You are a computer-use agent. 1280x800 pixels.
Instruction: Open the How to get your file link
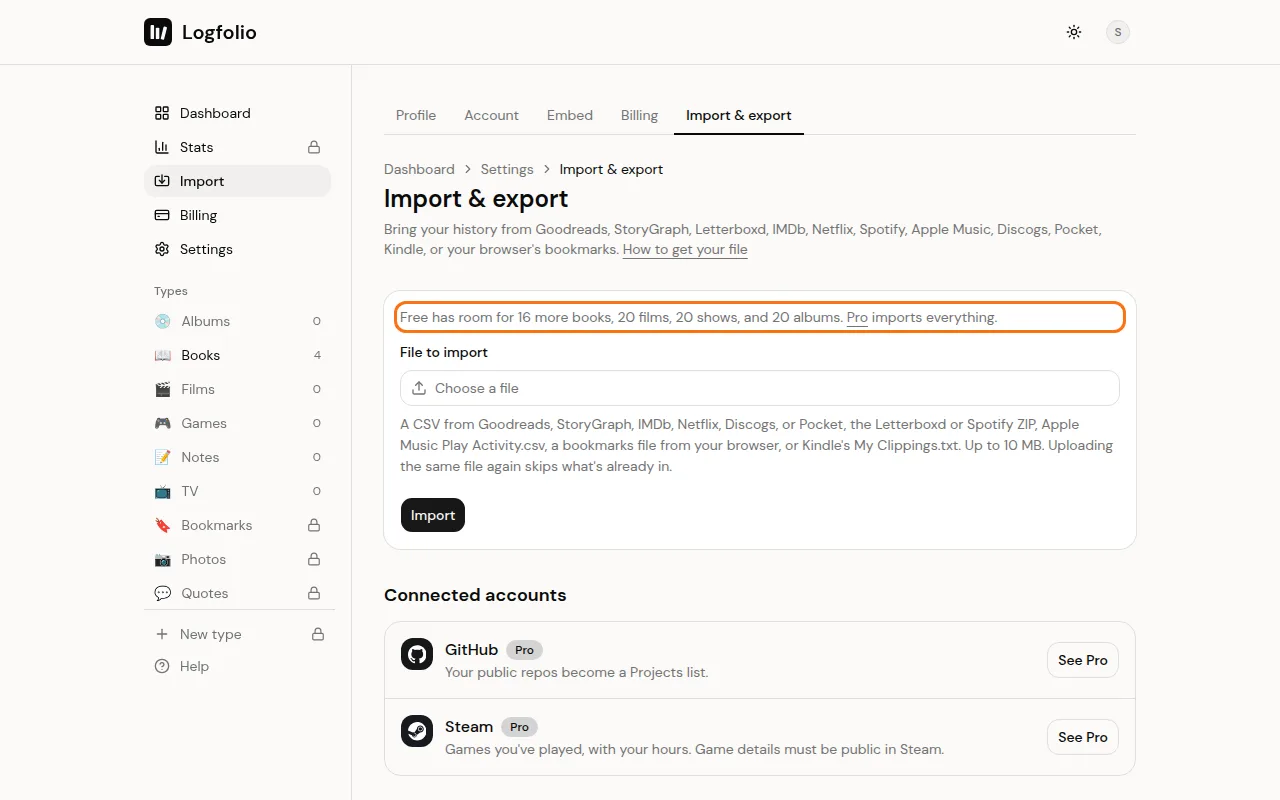coord(685,249)
